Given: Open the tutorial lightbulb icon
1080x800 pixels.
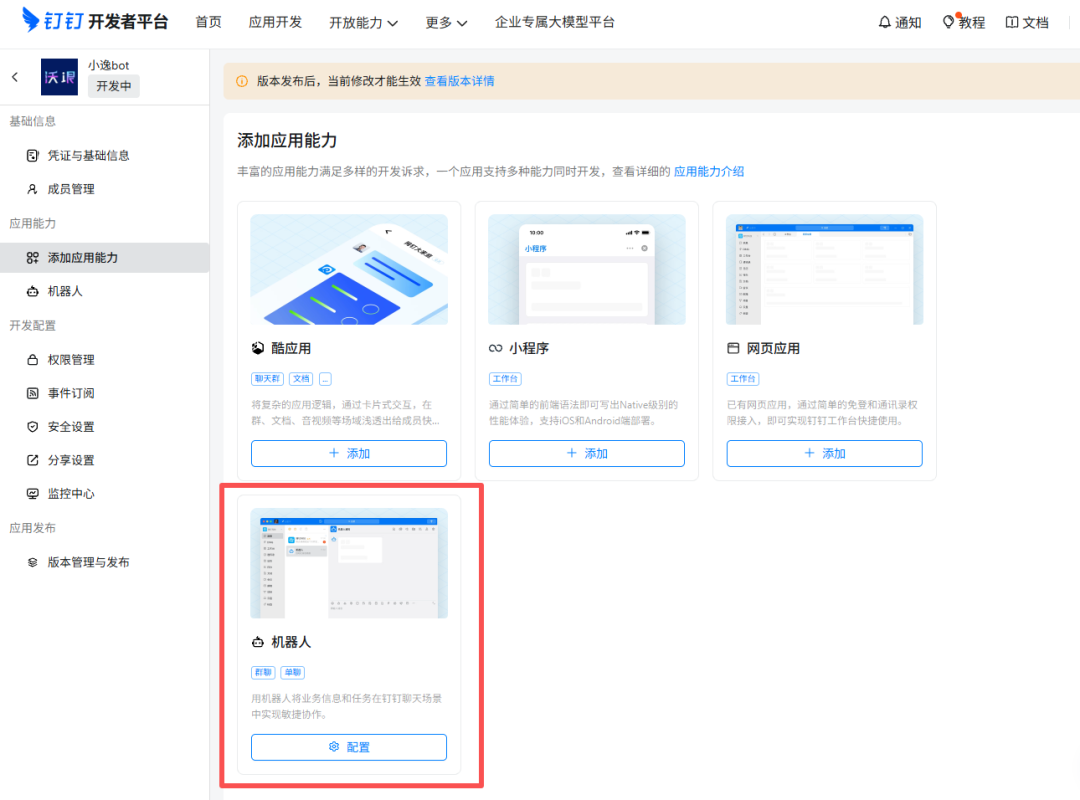Looking at the screenshot, I should click(x=949, y=22).
